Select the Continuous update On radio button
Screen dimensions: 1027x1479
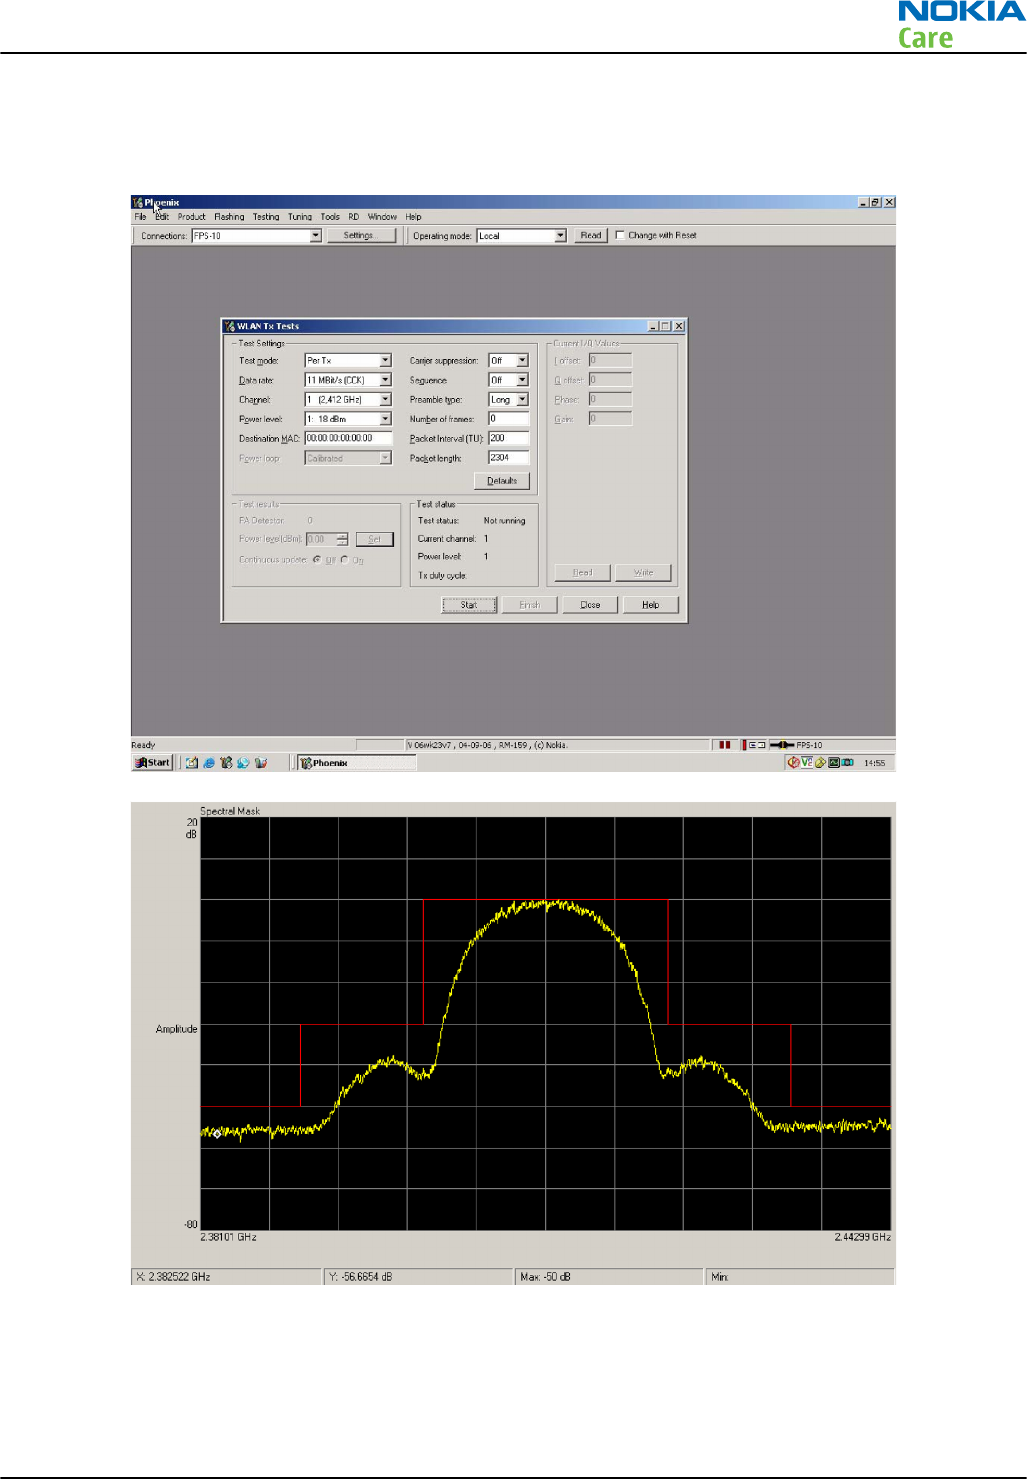point(344,560)
